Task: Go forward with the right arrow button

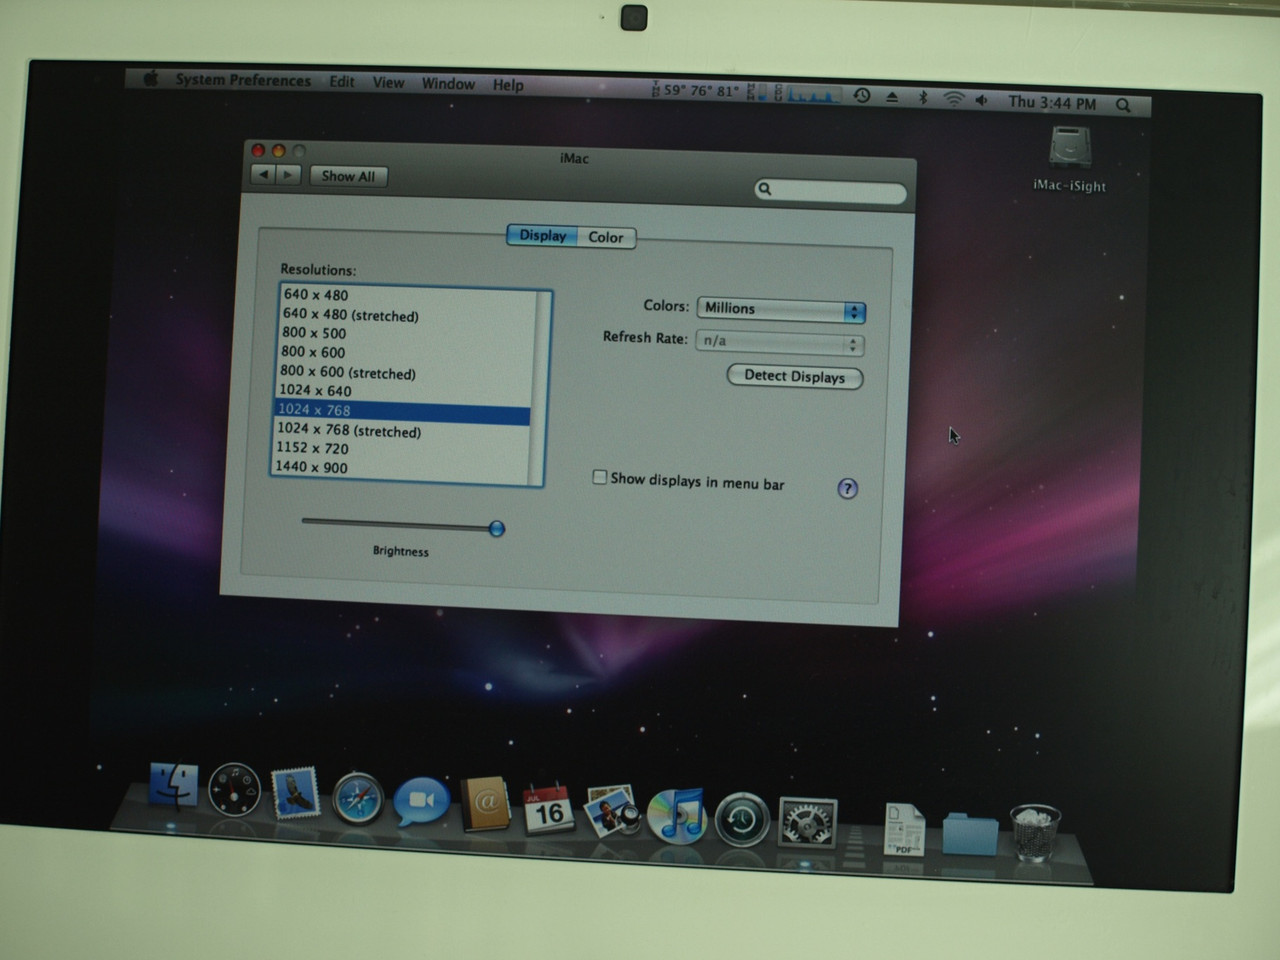Action: click(x=288, y=175)
